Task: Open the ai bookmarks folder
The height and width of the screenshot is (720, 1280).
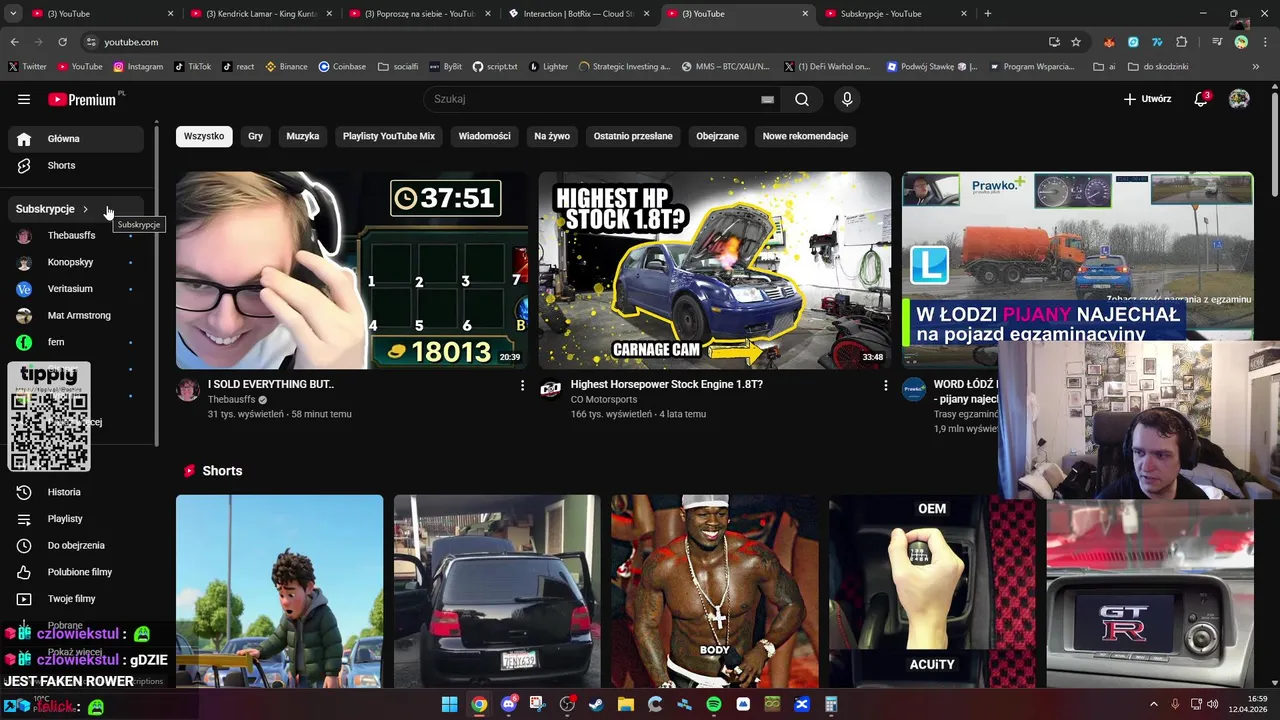Action: (x=1105, y=67)
